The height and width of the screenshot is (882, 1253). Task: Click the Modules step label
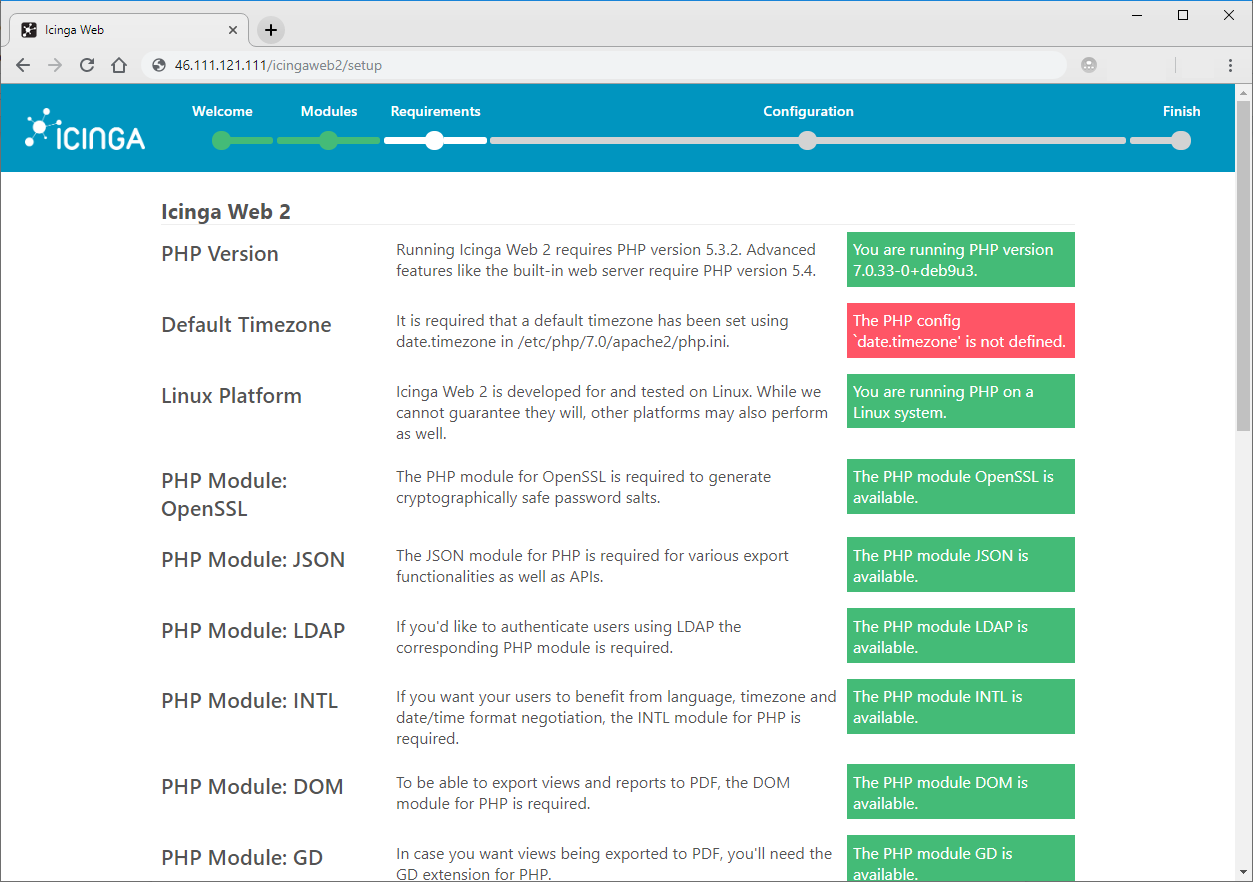point(328,111)
